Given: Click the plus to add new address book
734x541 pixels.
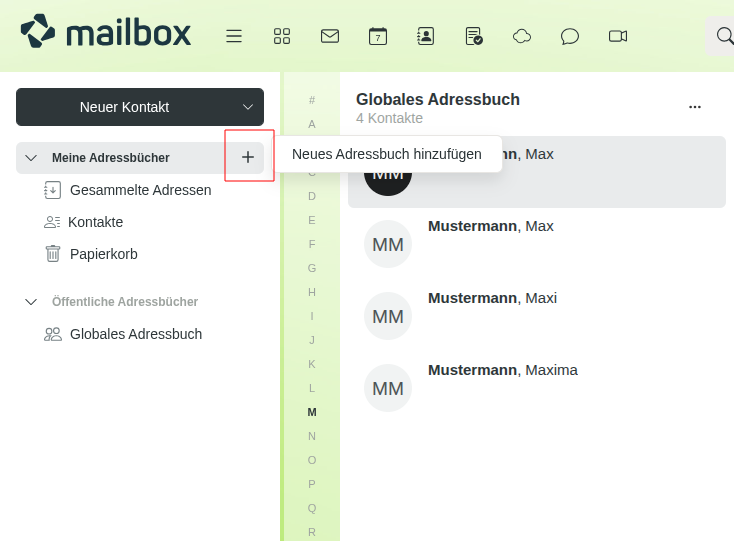Looking at the screenshot, I should point(248,157).
